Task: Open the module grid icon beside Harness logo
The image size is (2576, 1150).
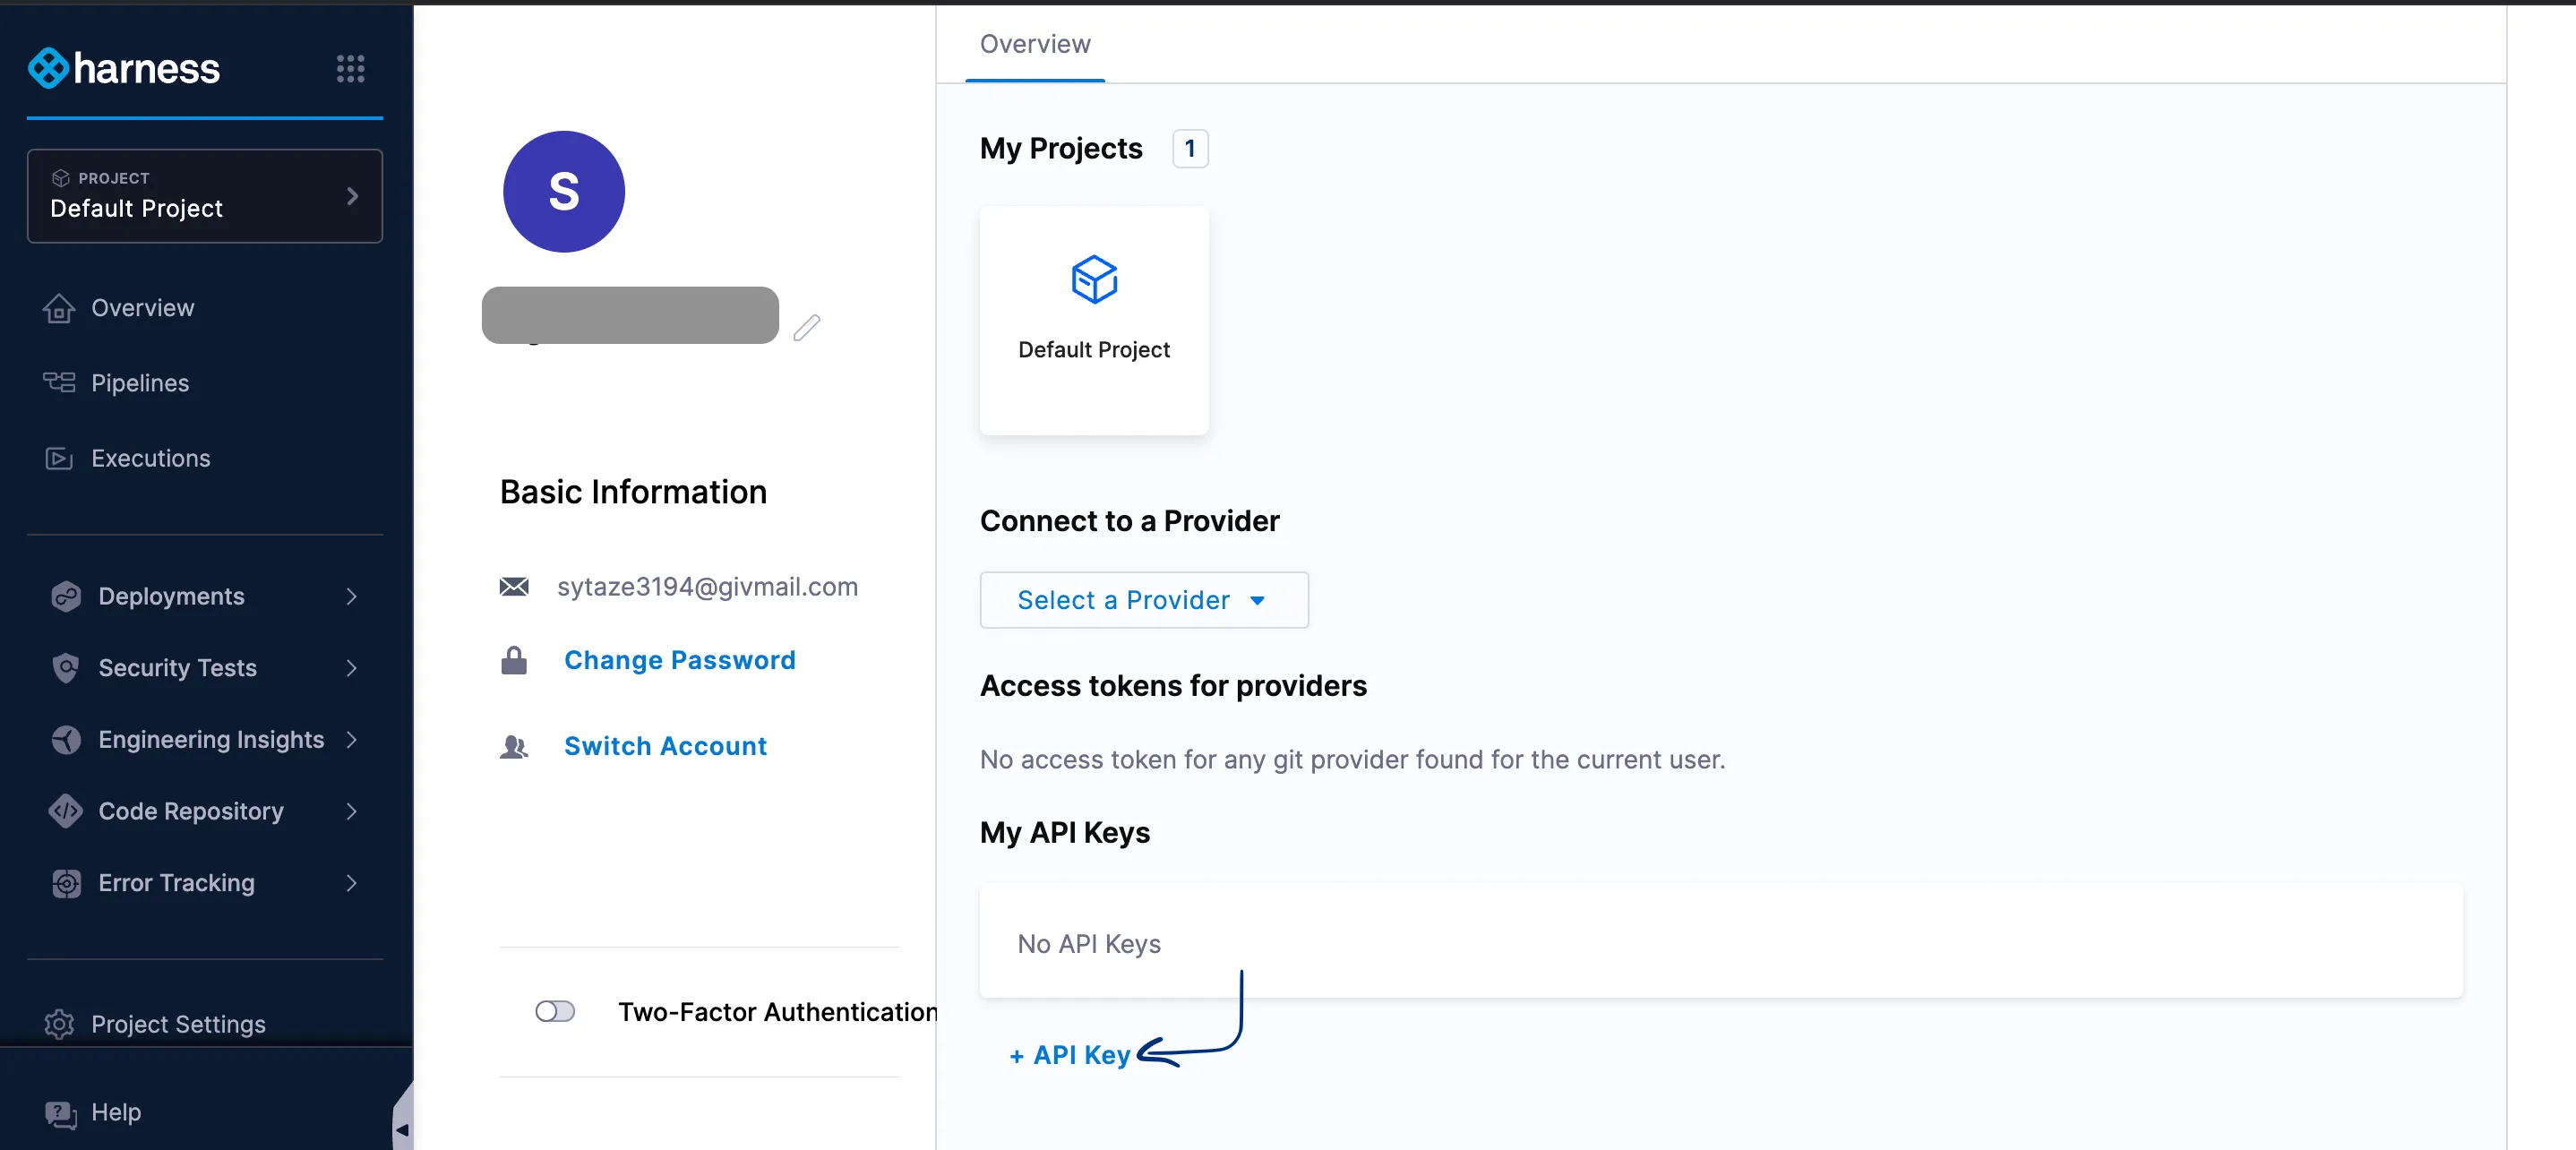Action: [350, 69]
